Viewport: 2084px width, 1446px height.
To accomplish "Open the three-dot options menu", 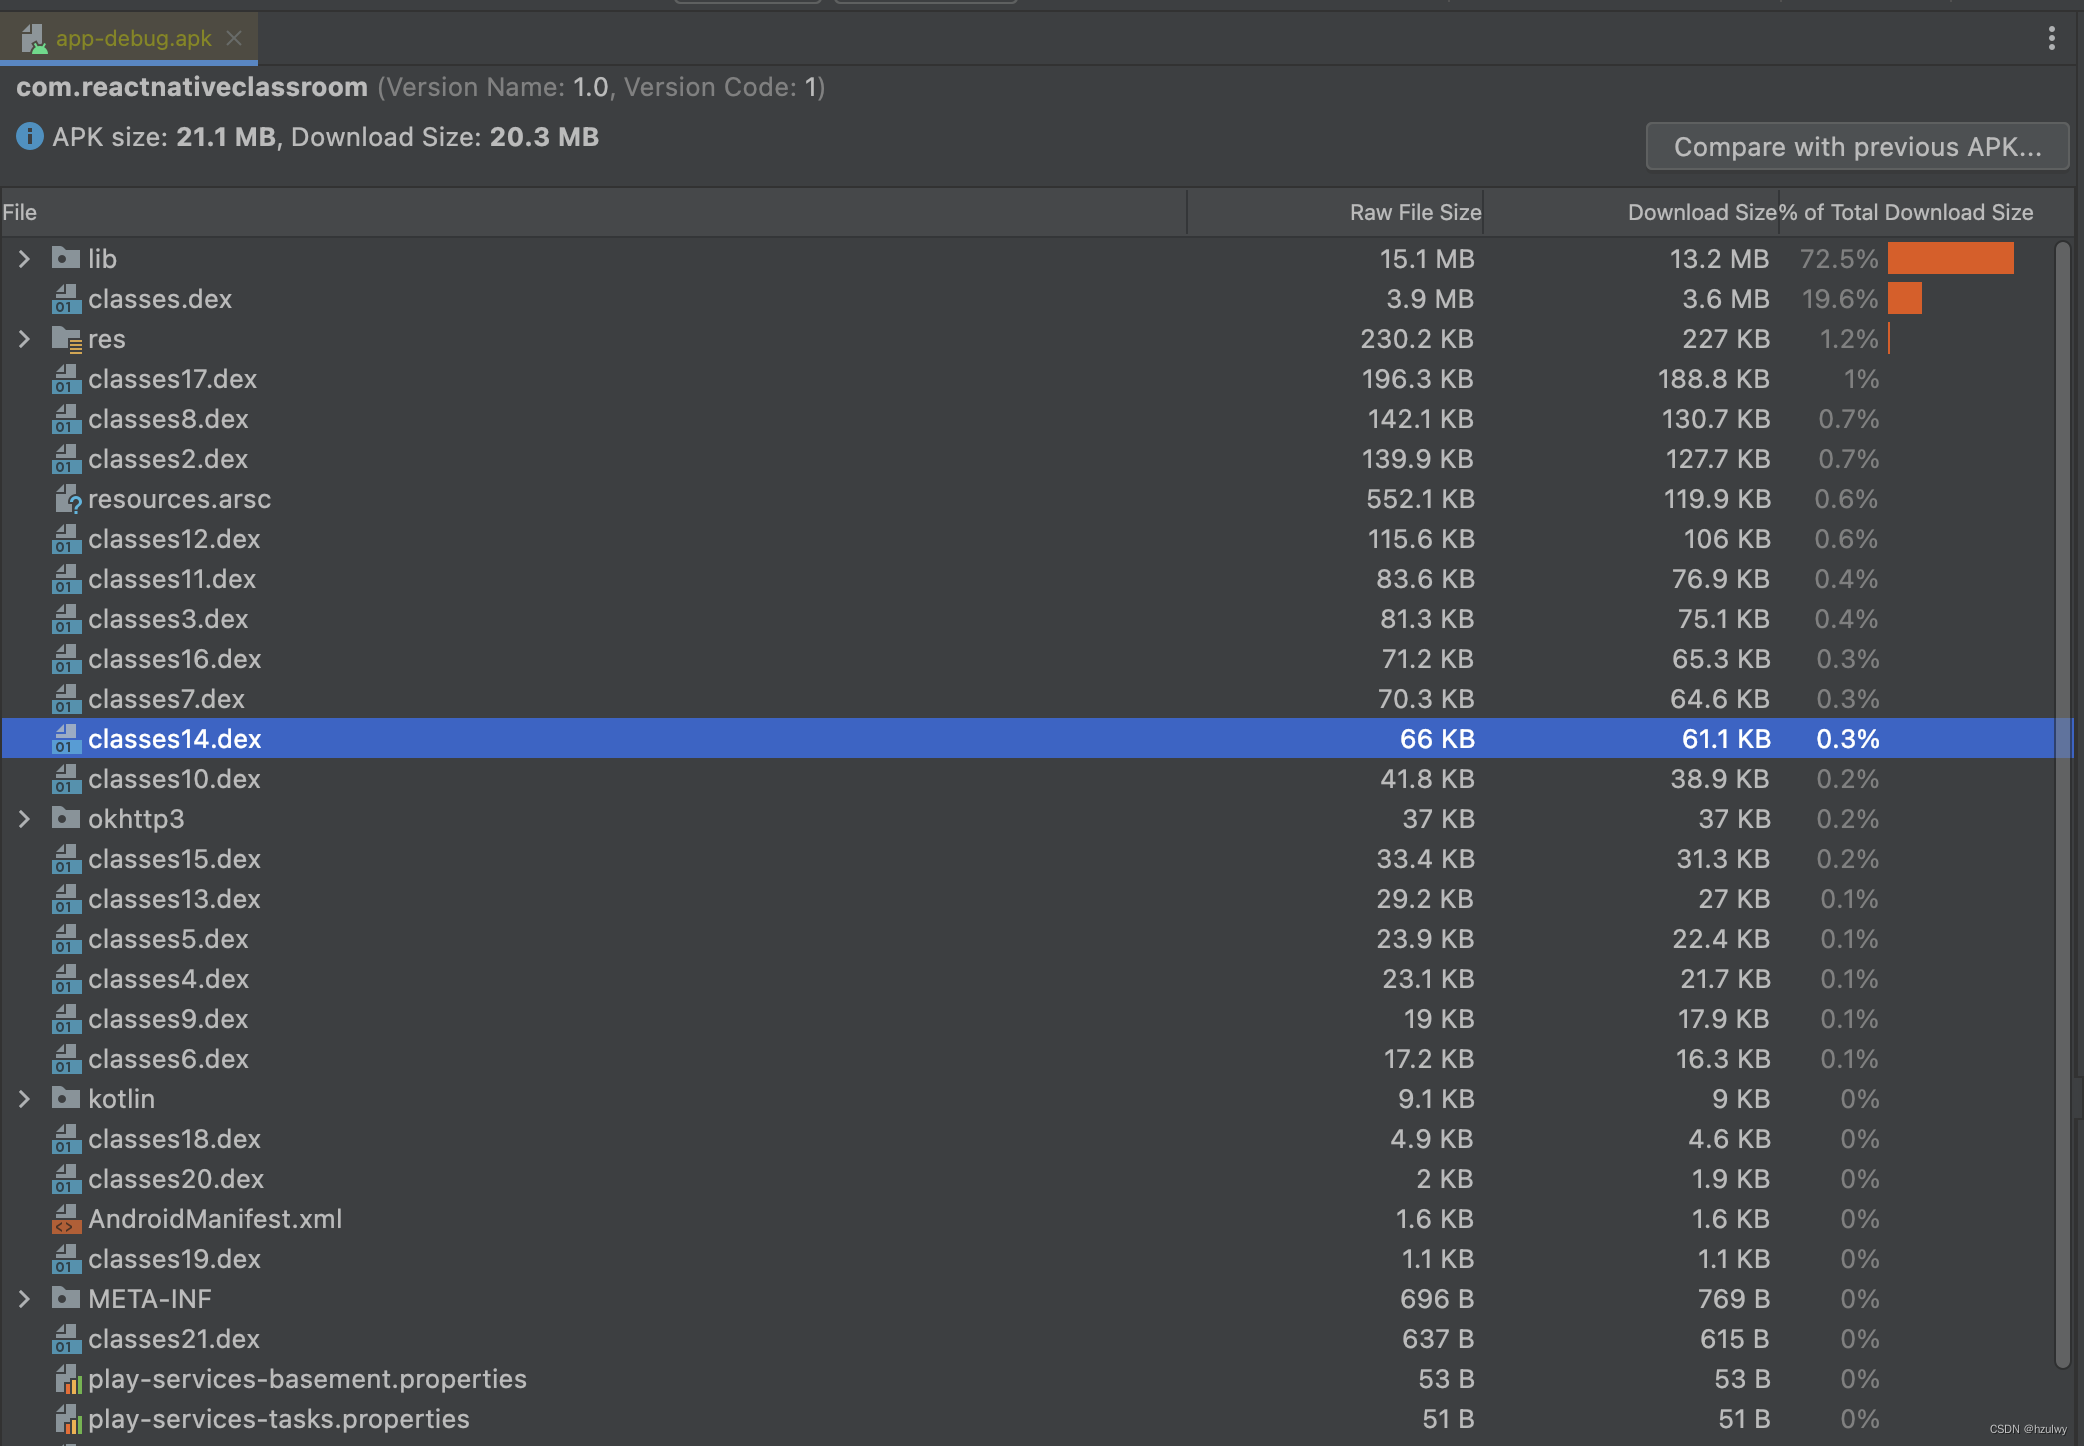I will pyautogui.click(x=2051, y=38).
